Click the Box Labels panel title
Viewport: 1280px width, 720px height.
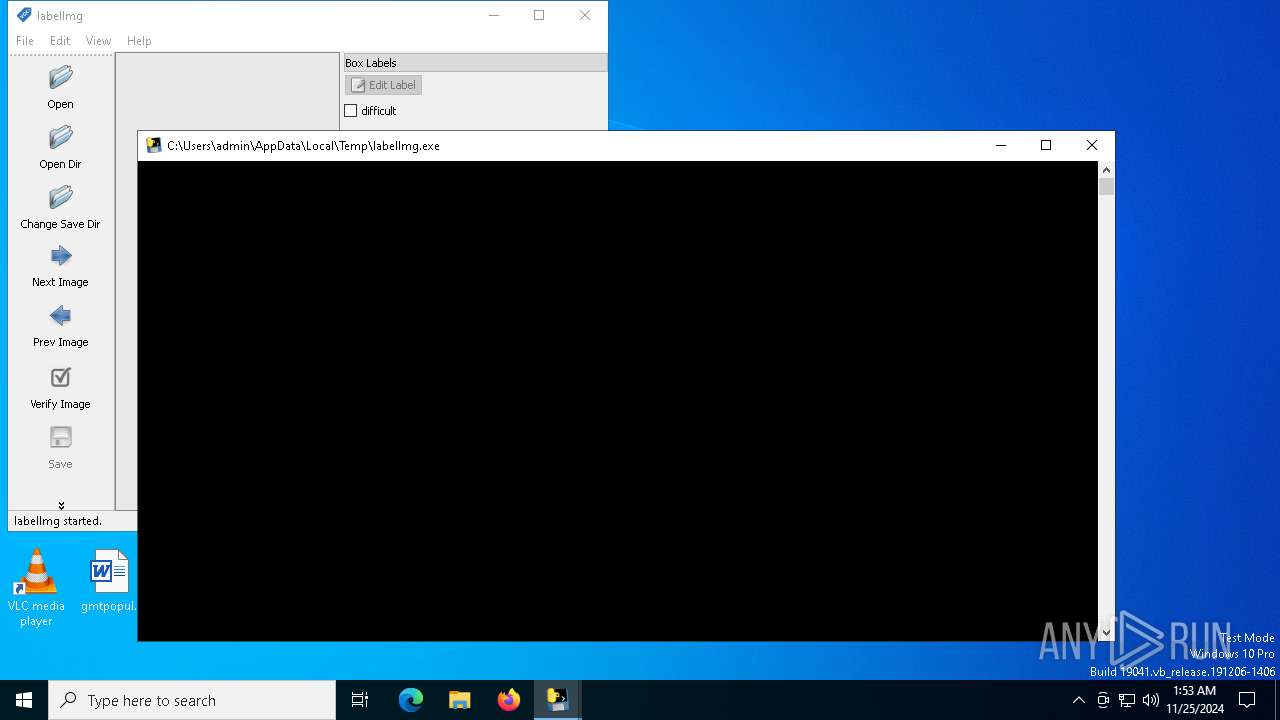(x=371, y=63)
